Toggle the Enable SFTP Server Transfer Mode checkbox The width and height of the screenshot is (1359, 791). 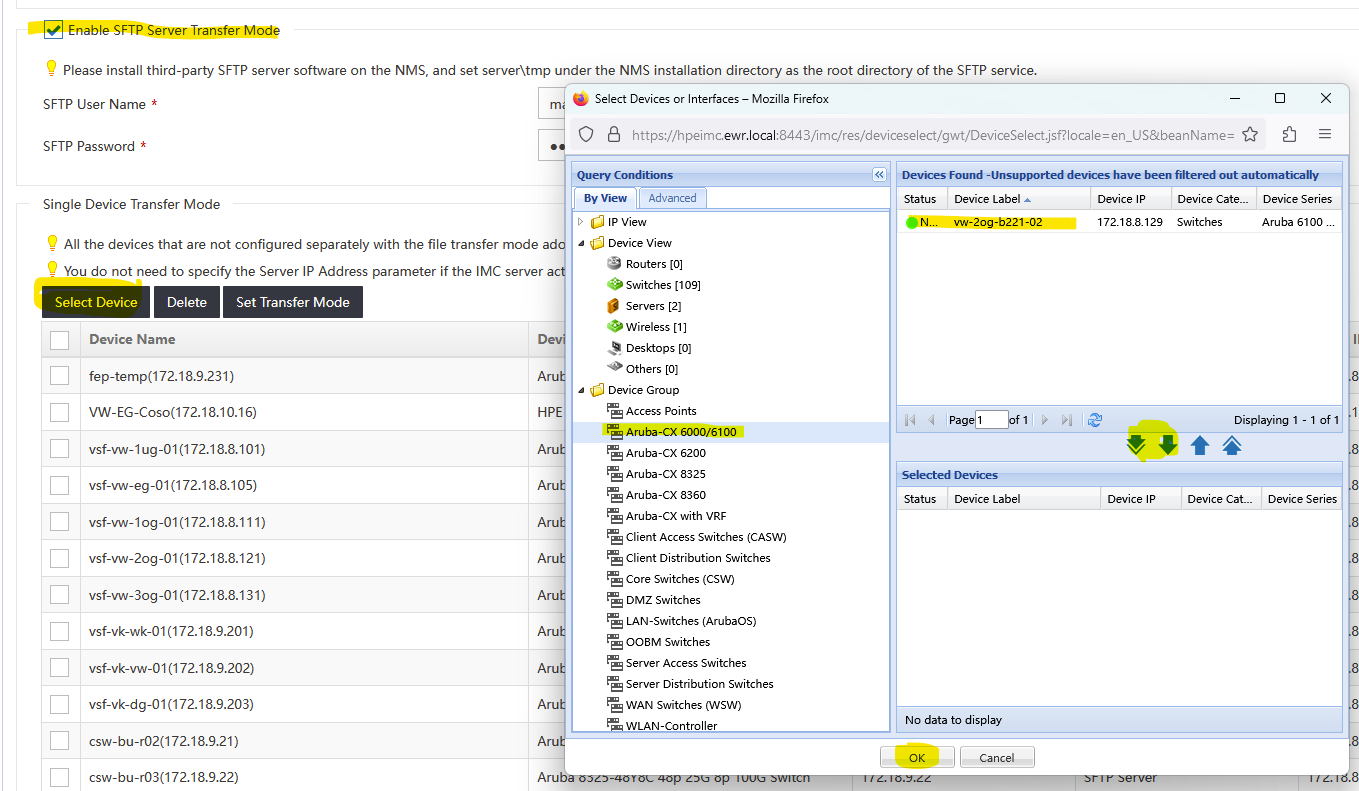(53, 30)
